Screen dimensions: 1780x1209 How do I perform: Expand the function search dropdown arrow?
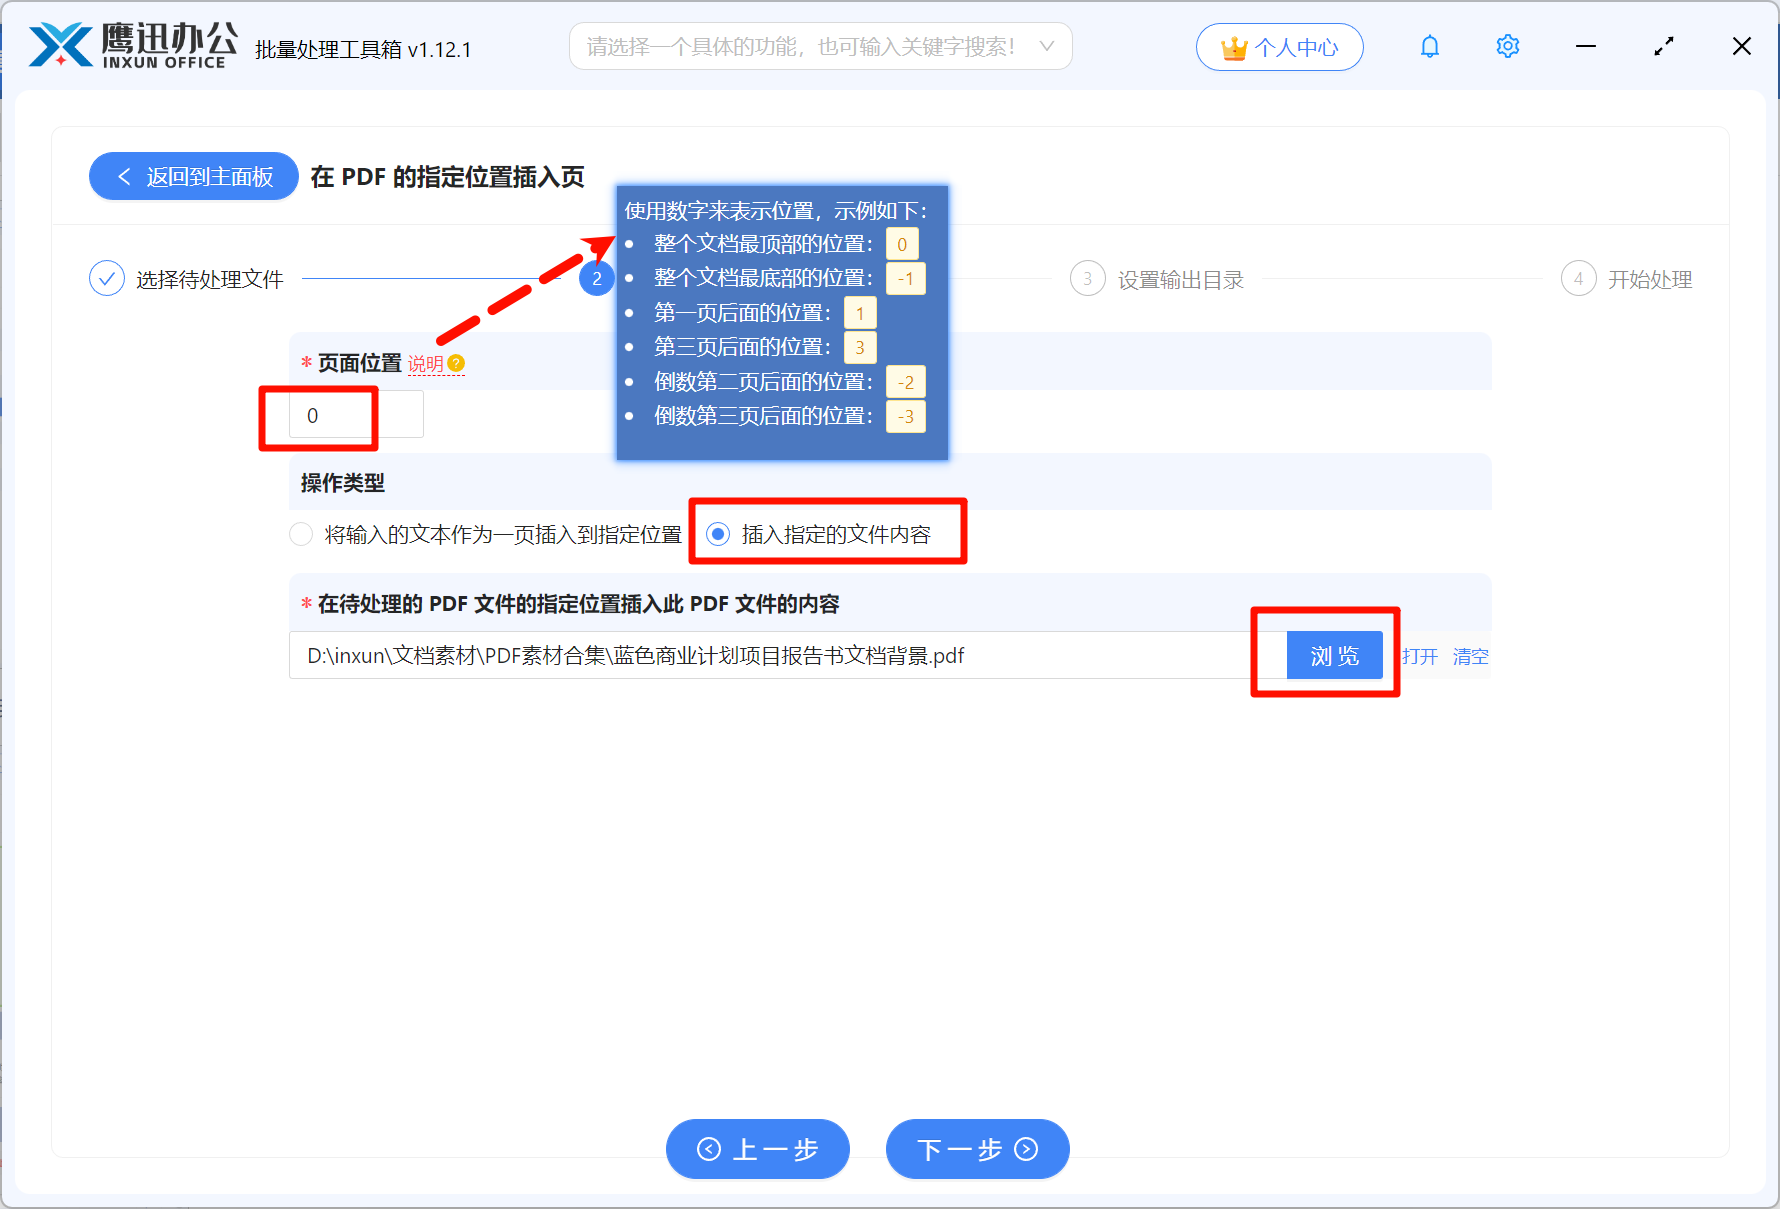pyautogui.click(x=1047, y=47)
